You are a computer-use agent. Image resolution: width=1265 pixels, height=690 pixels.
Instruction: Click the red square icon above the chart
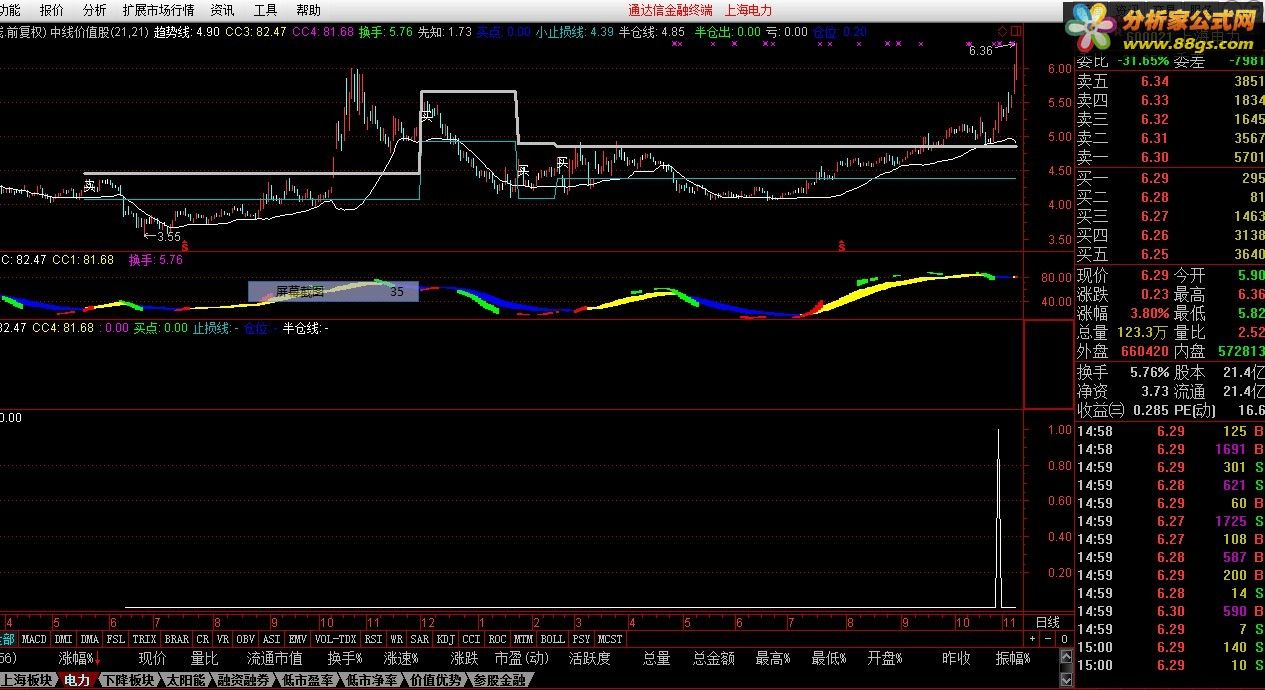1016,31
